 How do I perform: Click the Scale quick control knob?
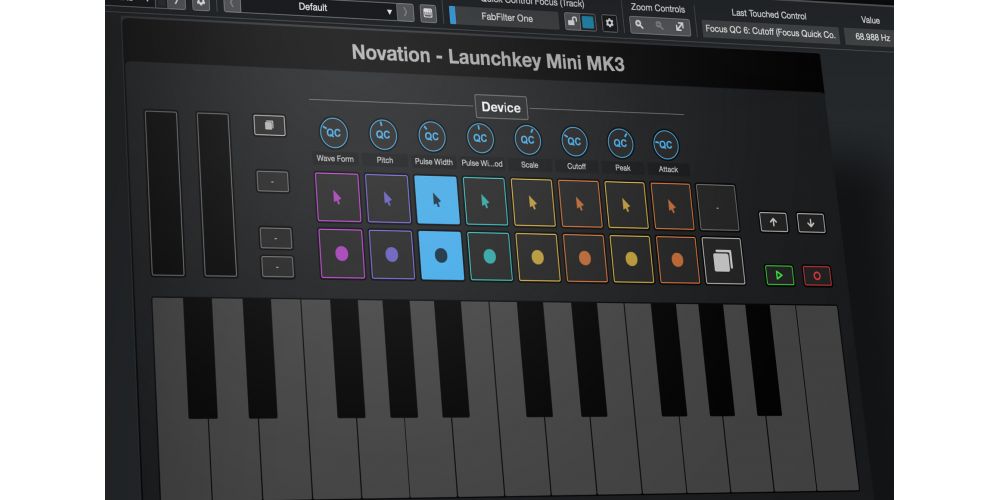click(527, 140)
